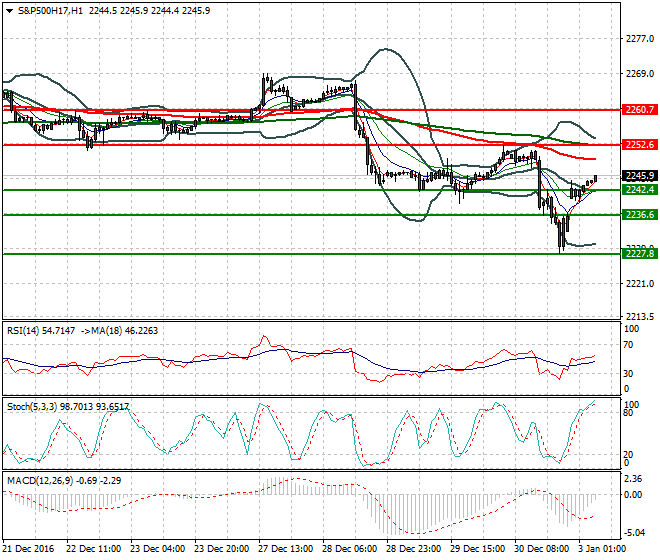Click the black 2245.9 current price label
The image size is (660, 560).
pos(639,176)
